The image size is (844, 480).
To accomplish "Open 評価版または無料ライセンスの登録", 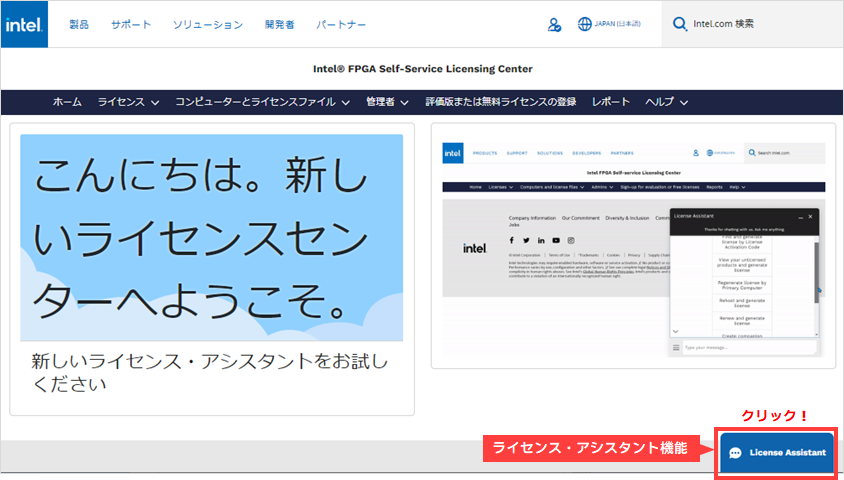I will click(501, 102).
